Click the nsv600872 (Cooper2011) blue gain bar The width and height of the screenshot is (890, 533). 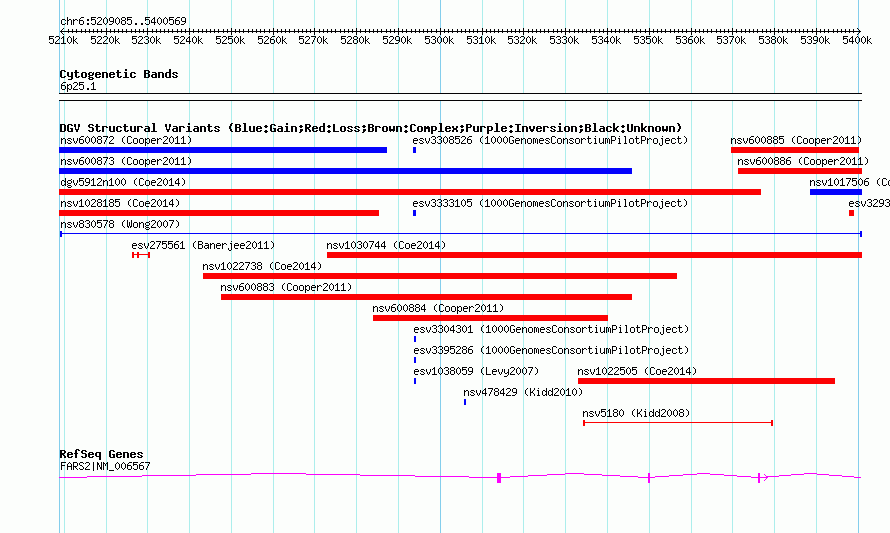pos(223,150)
